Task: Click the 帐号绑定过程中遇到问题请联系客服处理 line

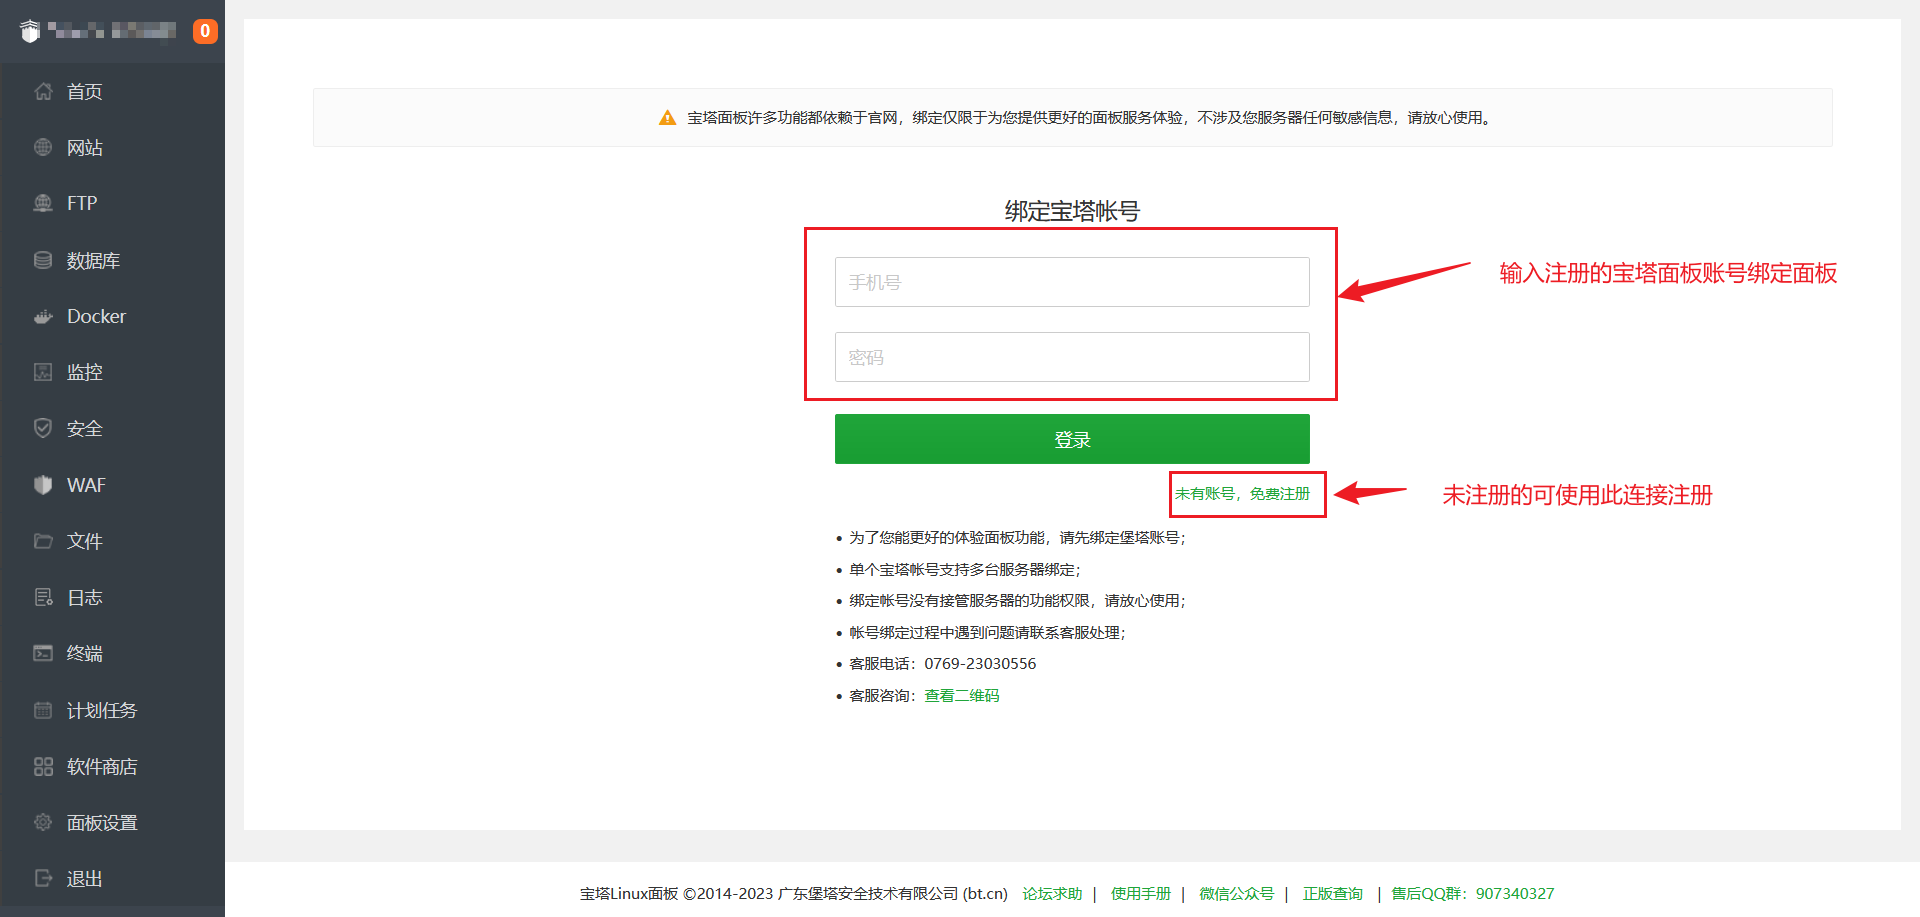Action: pos(987,633)
